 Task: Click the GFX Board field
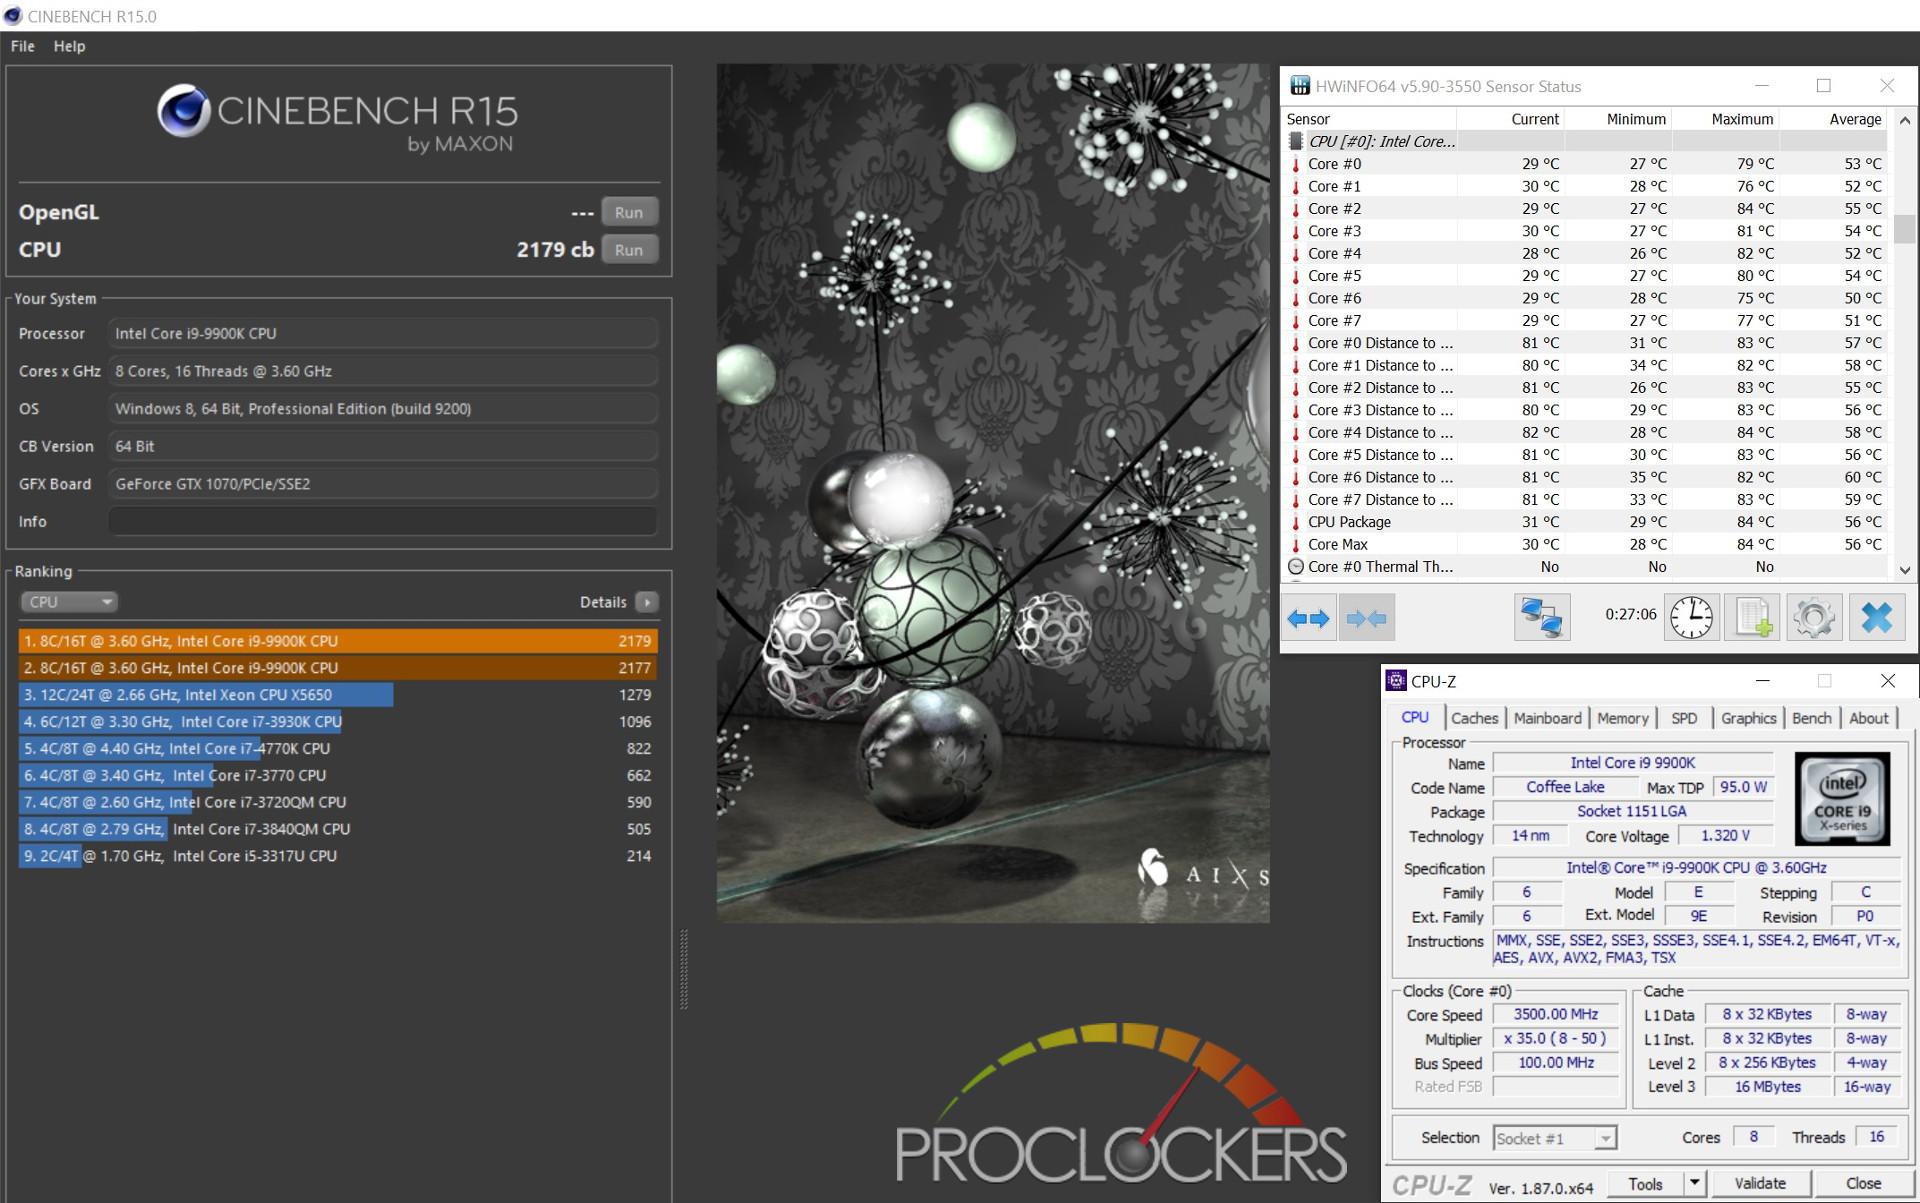[x=383, y=484]
